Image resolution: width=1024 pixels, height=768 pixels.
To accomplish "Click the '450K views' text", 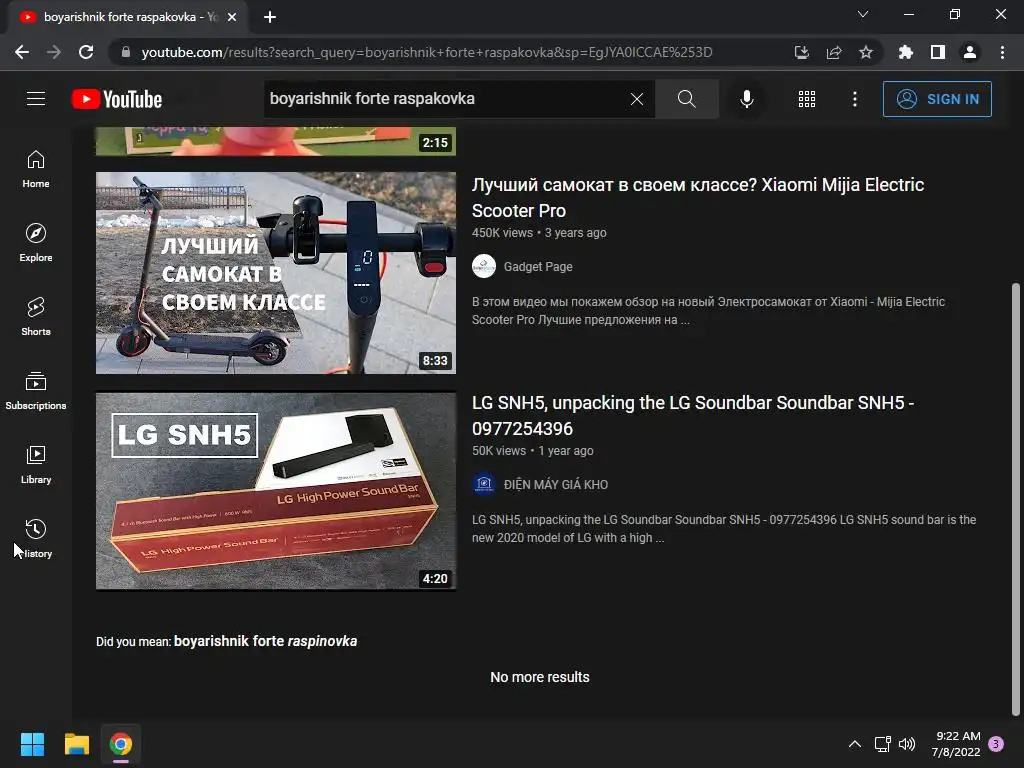I will click(502, 232).
